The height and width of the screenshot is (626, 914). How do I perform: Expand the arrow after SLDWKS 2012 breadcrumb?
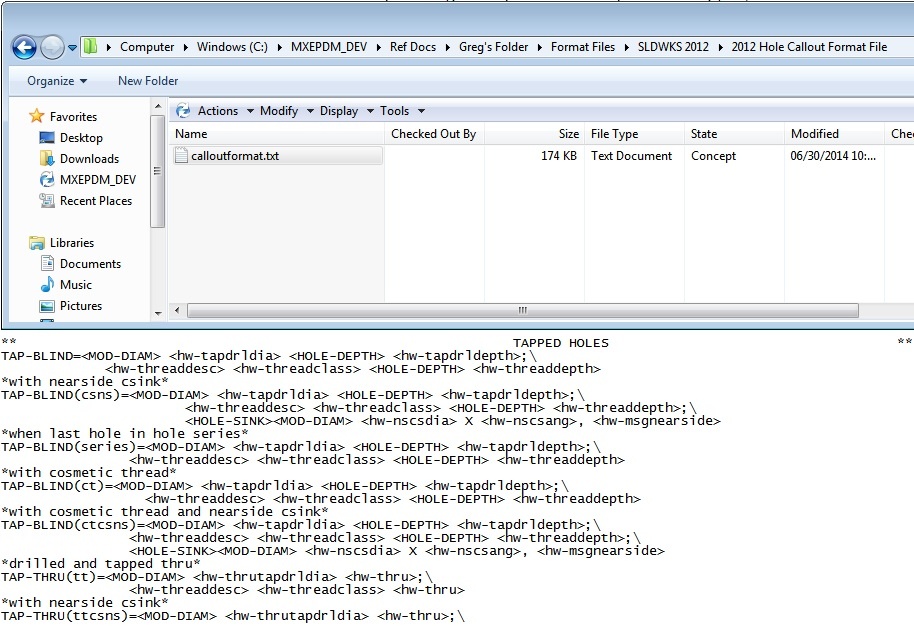pos(720,47)
